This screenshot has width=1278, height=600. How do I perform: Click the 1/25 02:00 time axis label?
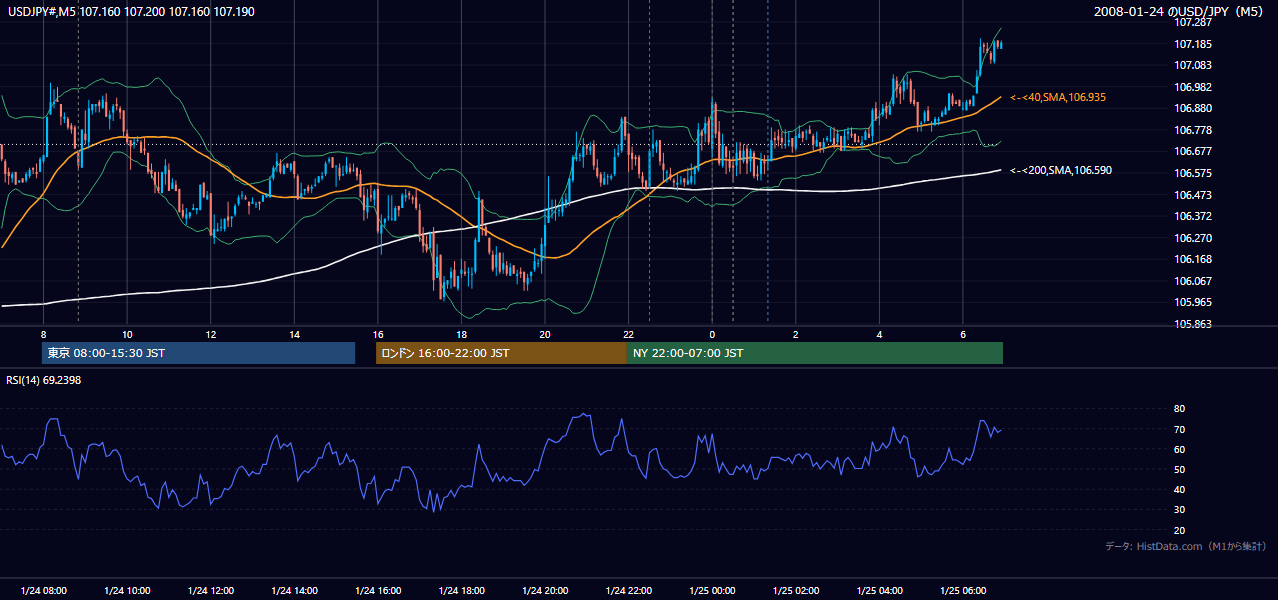[796, 591]
